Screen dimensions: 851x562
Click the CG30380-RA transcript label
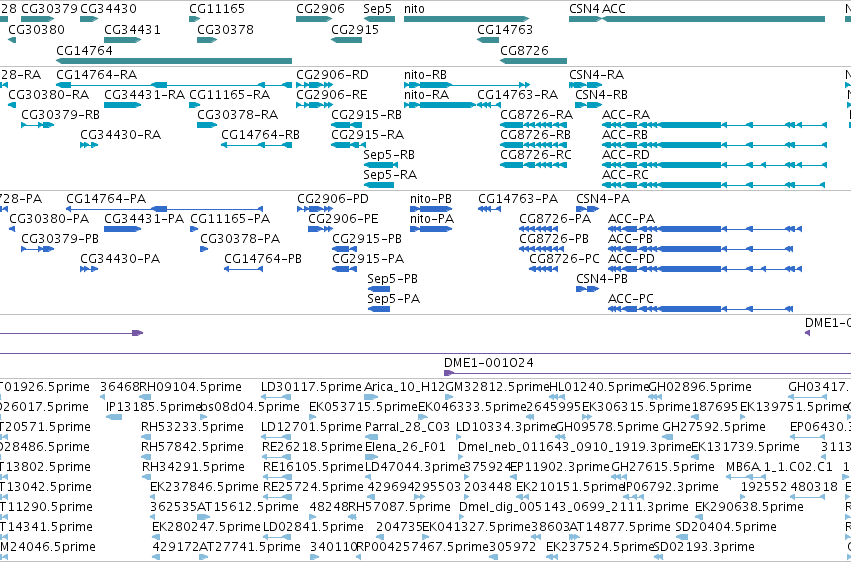(48, 94)
